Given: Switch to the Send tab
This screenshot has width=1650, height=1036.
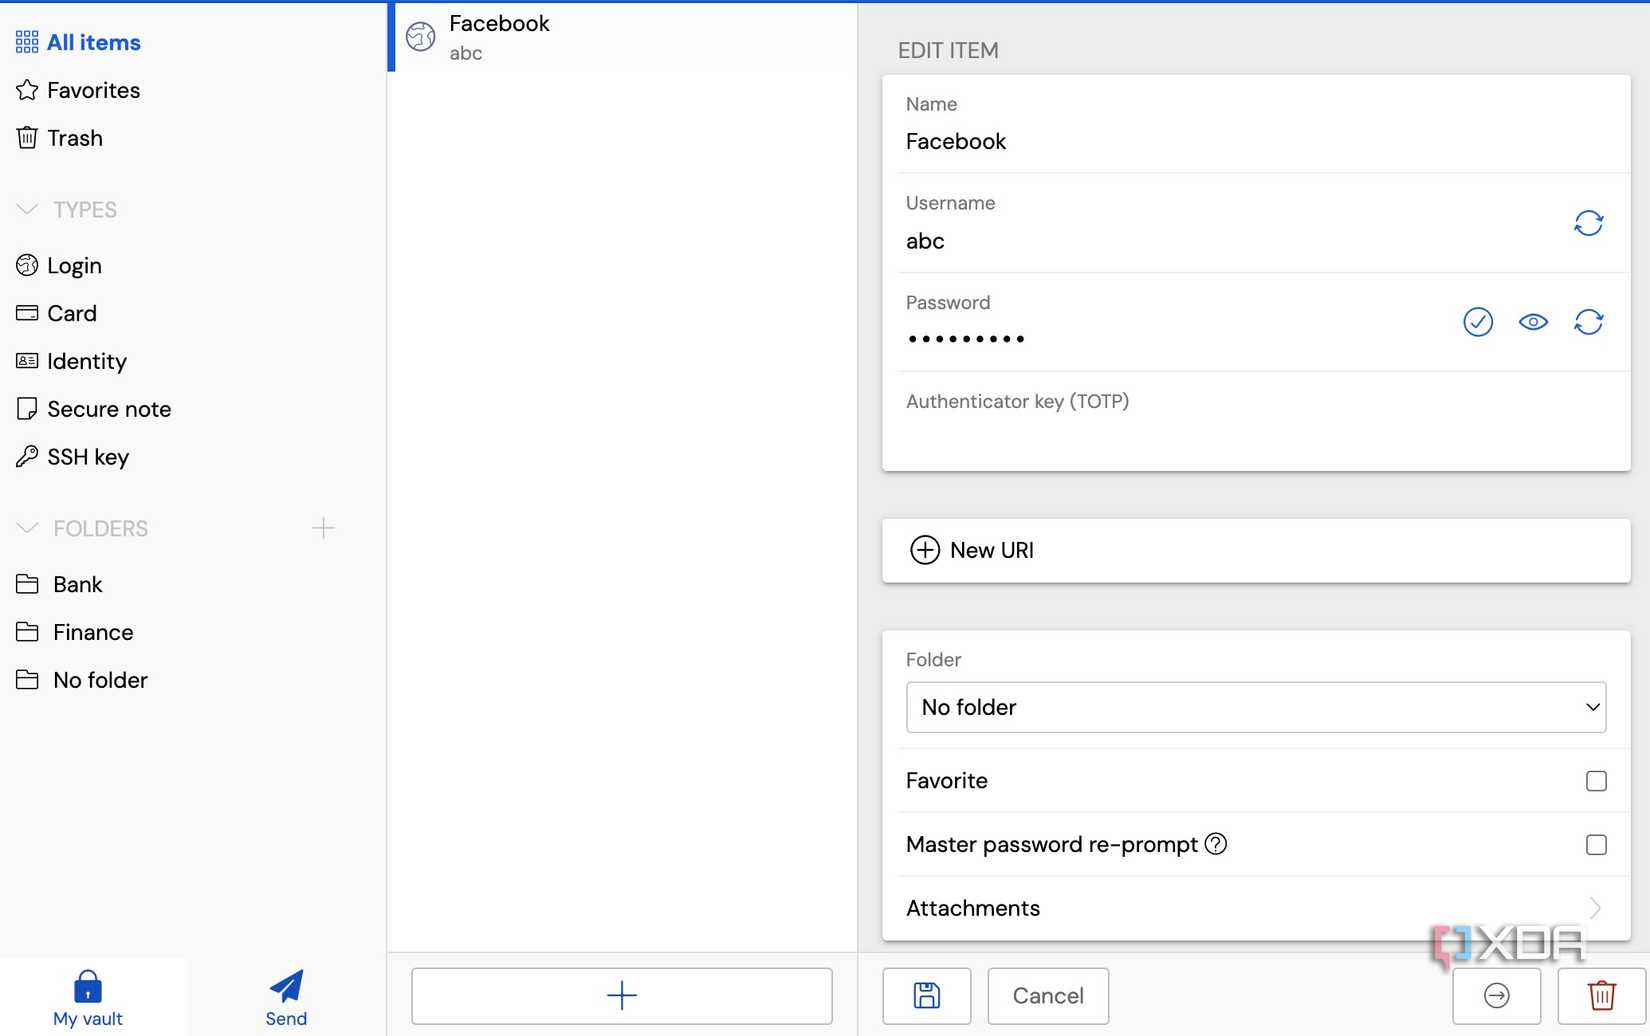Looking at the screenshot, I should 286,998.
